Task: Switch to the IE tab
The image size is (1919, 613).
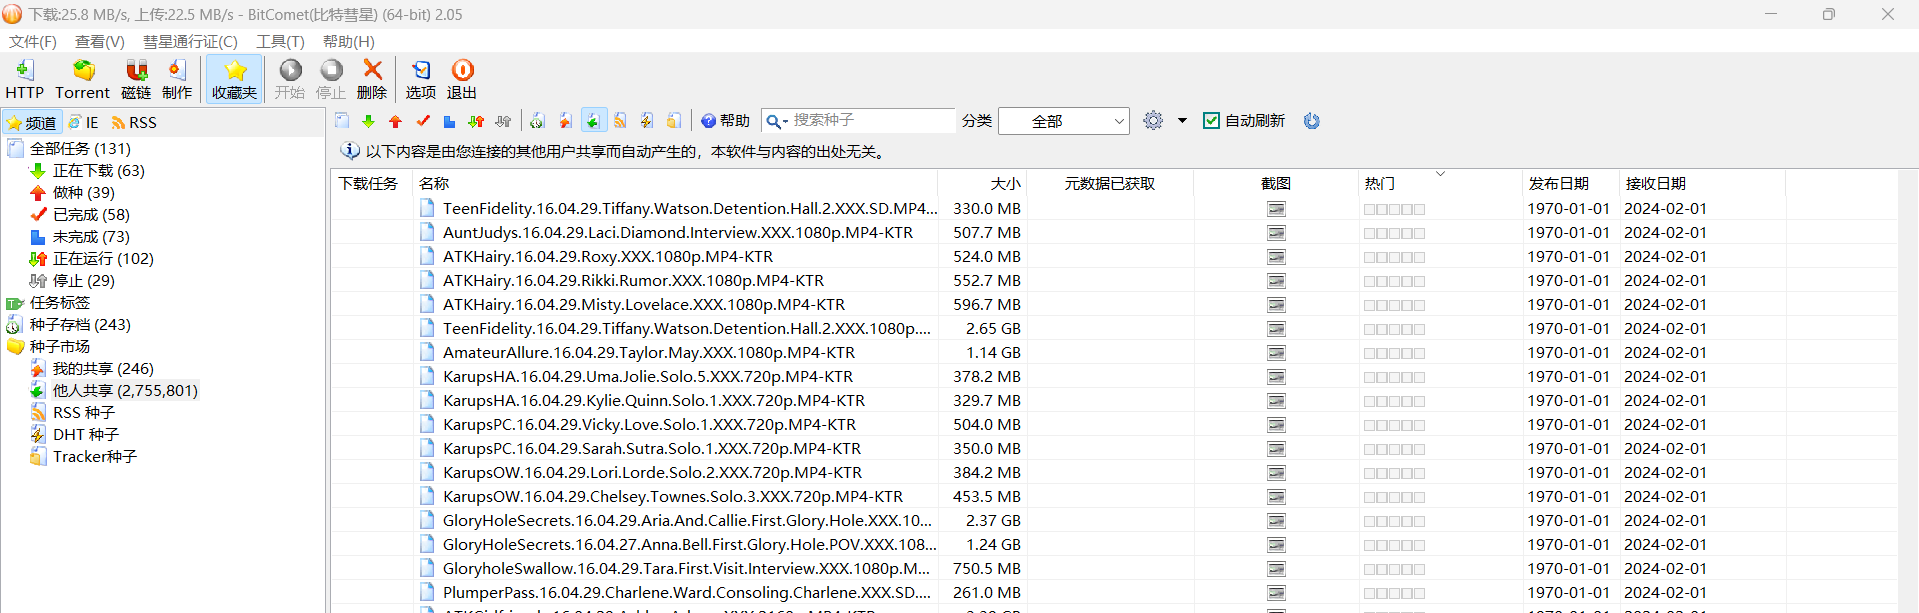Action: [x=84, y=122]
